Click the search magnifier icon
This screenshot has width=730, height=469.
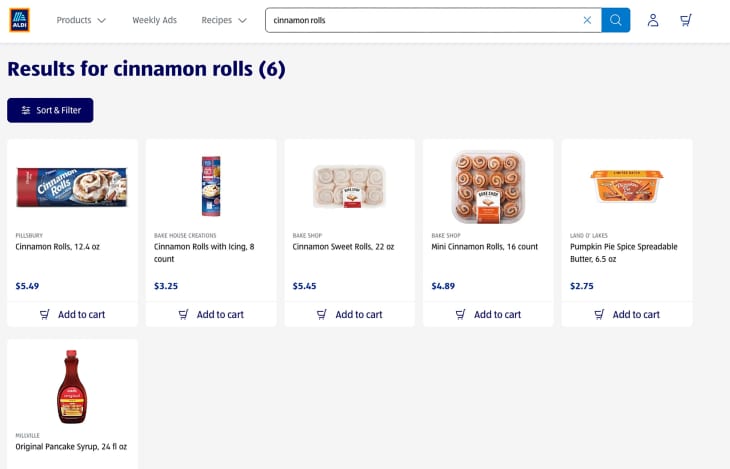tap(615, 20)
